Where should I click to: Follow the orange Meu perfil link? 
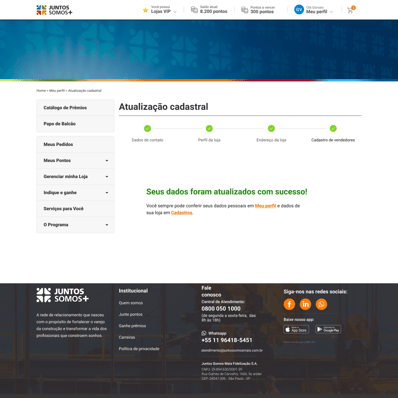coord(265,206)
